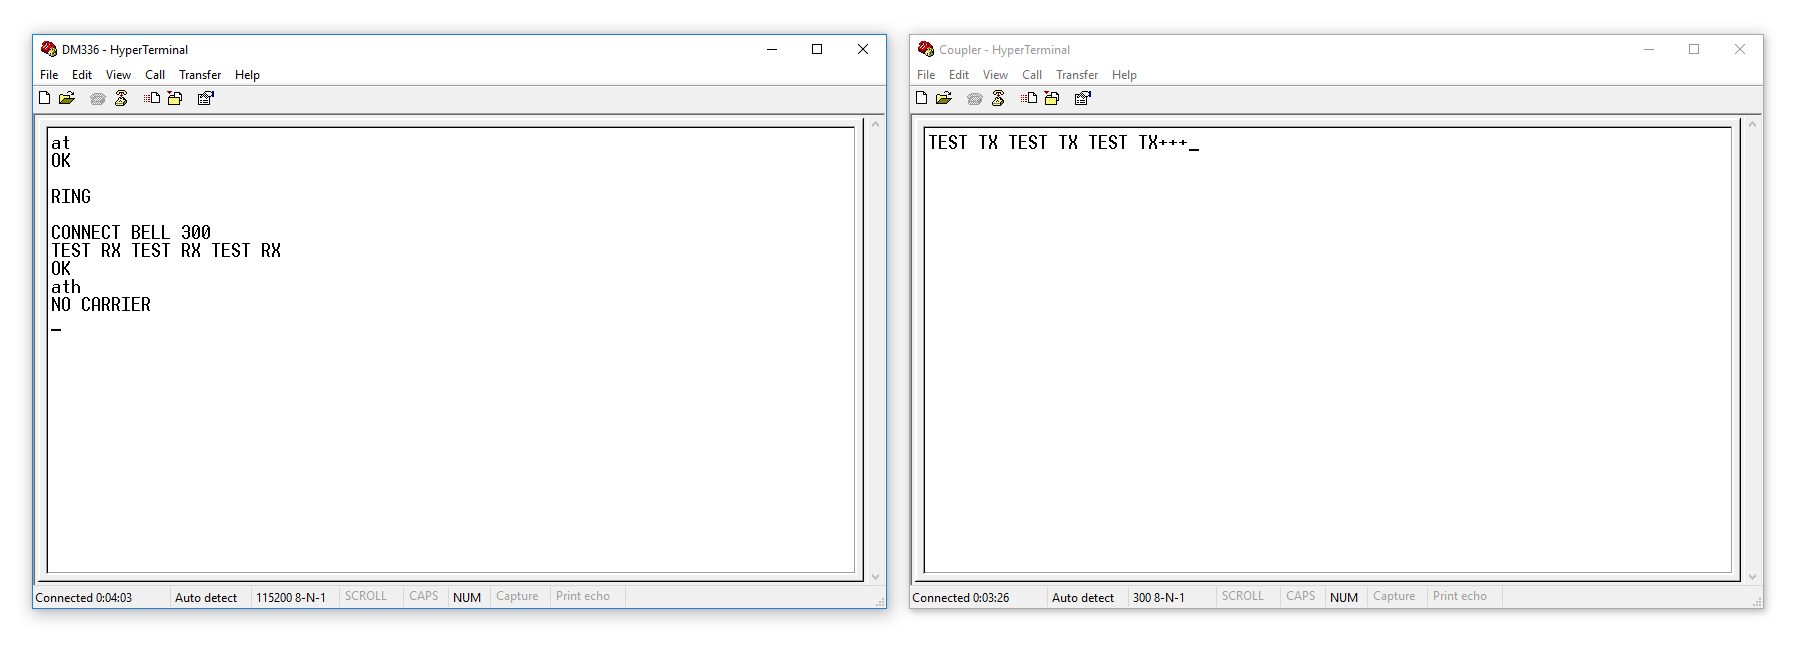Click Open file icon in DM336 toolbar

coord(67,98)
